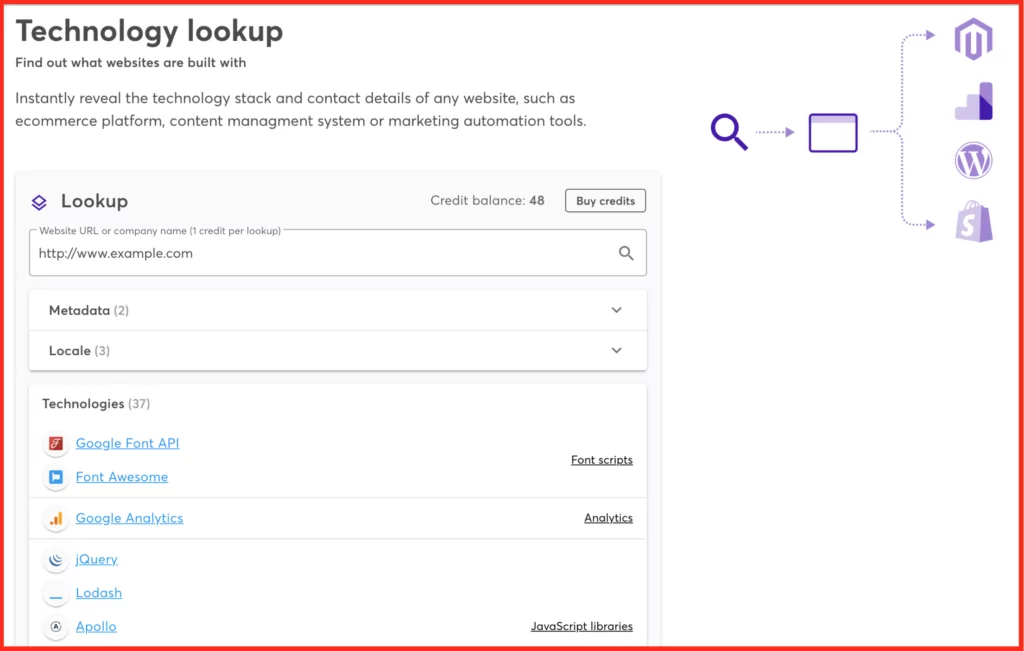The image size is (1024, 651).
Task: Click the WordPress logo in the illustration
Action: (974, 161)
